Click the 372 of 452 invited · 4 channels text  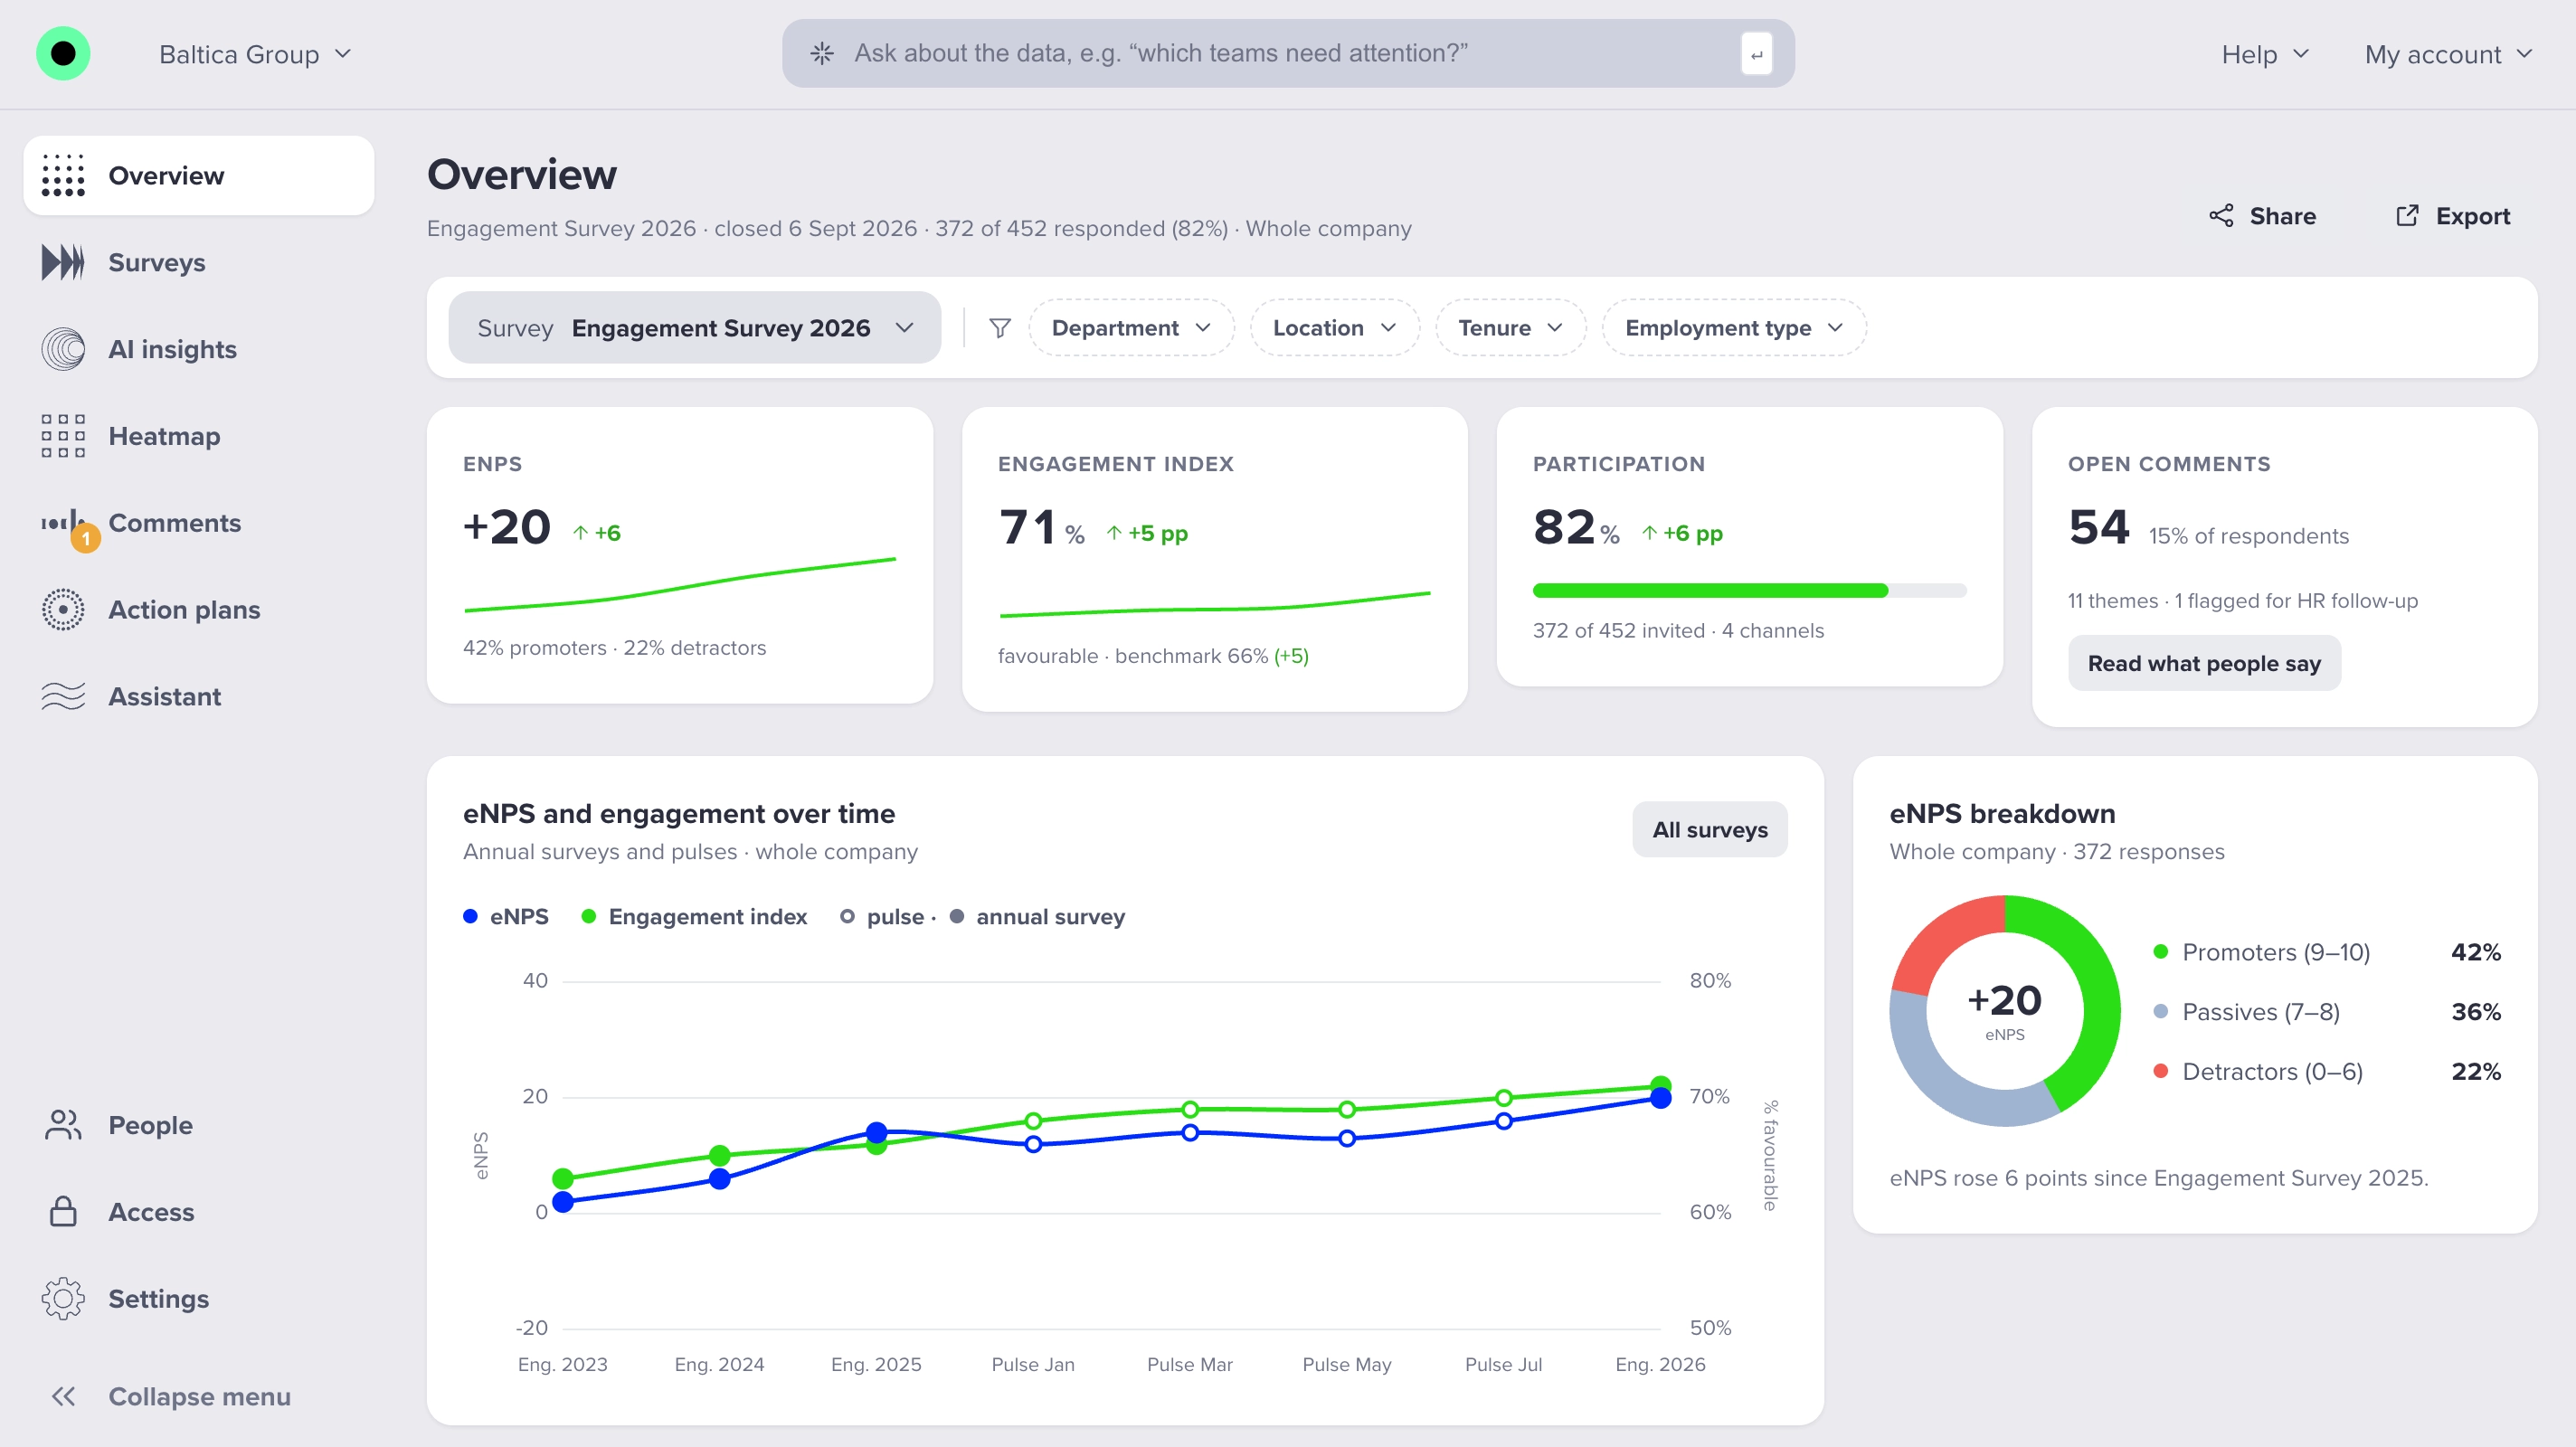pyautogui.click(x=1678, y=630)
